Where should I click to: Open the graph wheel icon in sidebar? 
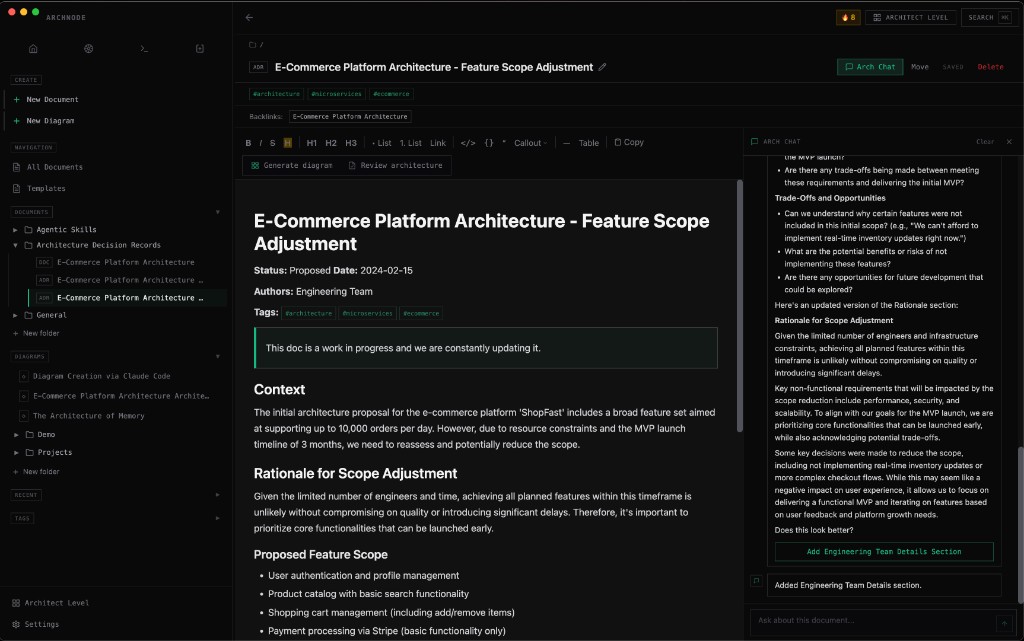point(89,48)
